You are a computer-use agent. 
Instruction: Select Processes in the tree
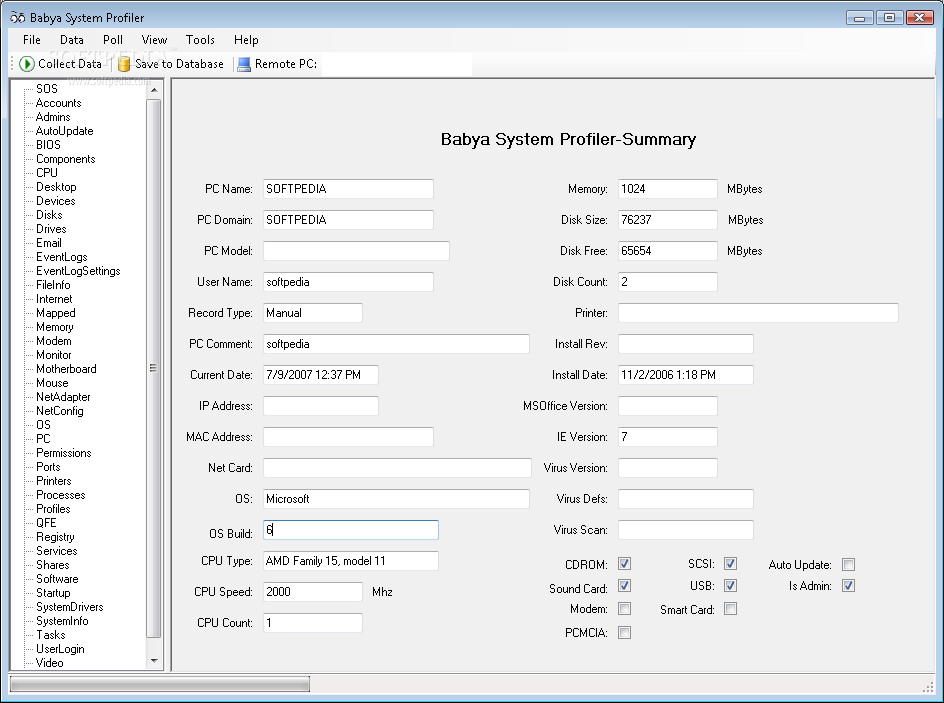[x=61, y=495]
